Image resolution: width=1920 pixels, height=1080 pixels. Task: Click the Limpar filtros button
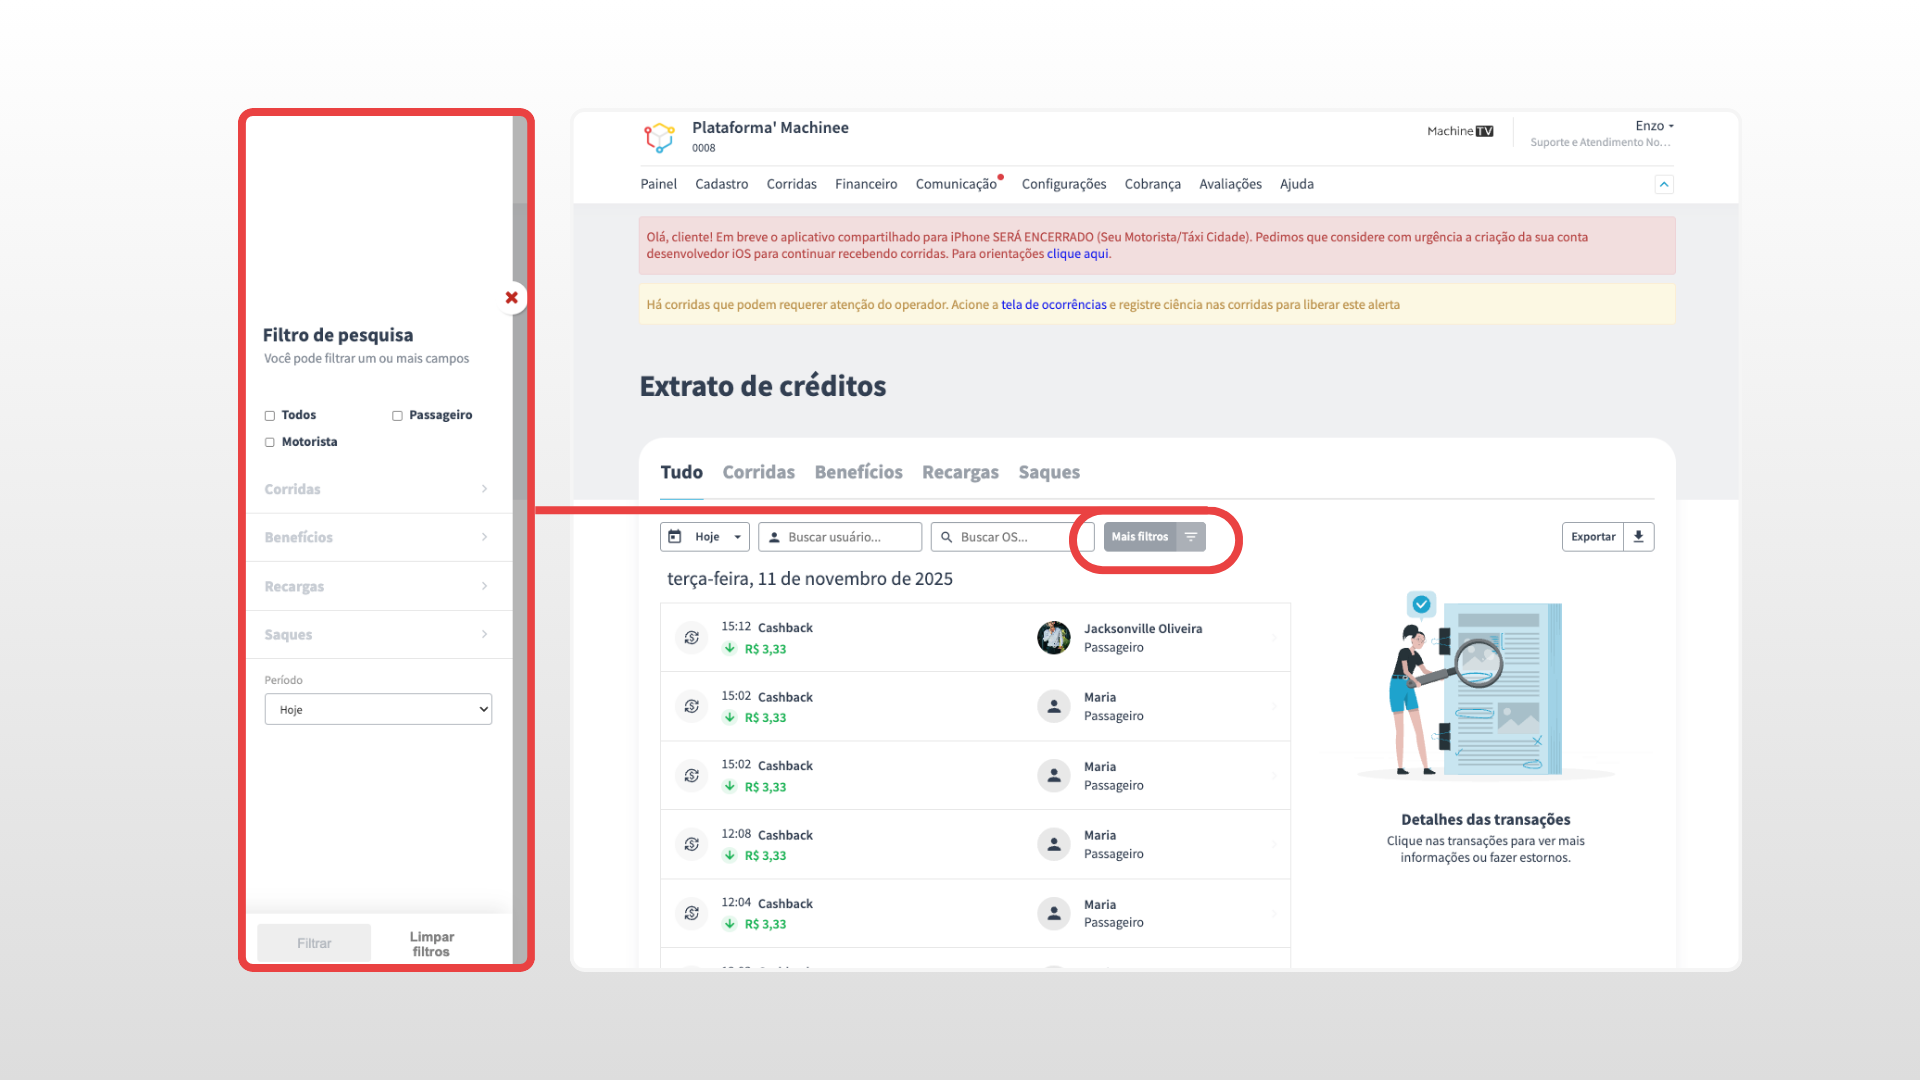[x=431, y=943]
